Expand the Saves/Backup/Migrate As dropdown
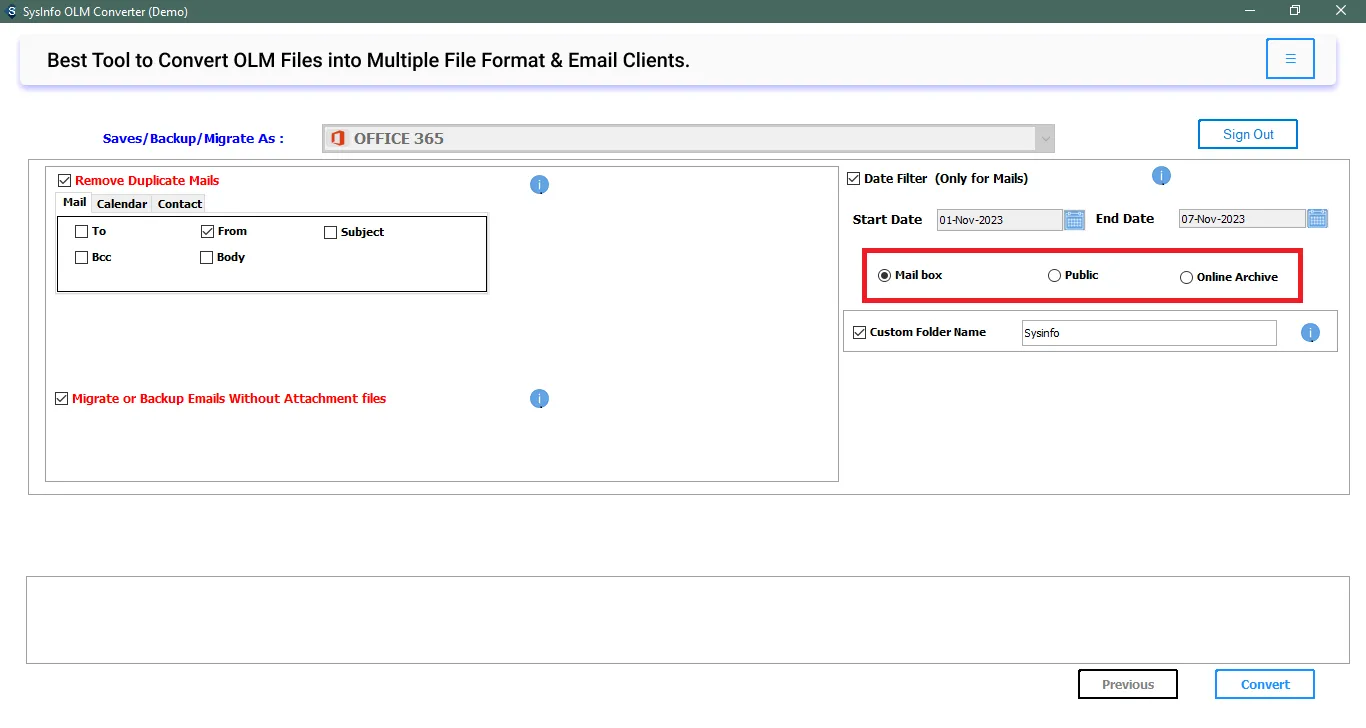The height and width of the screenshot is (728, 1366). (1044, 138)
